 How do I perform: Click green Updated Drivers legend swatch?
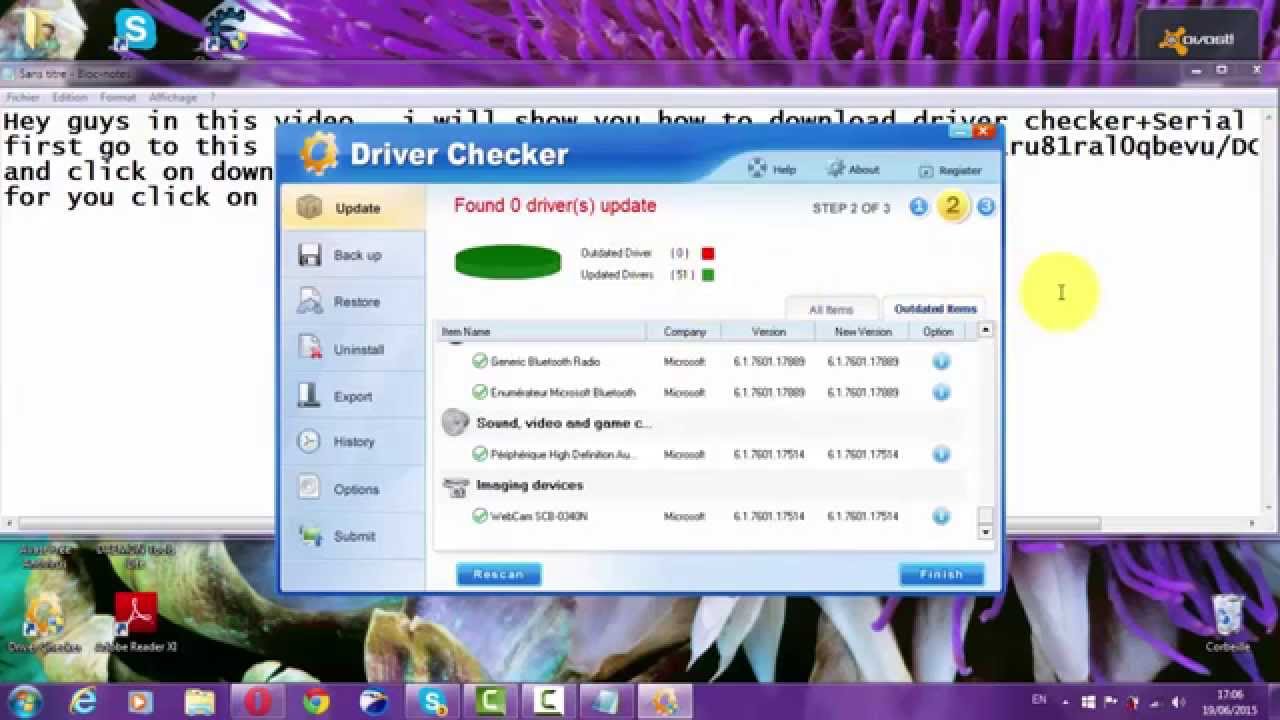[708, 275]
